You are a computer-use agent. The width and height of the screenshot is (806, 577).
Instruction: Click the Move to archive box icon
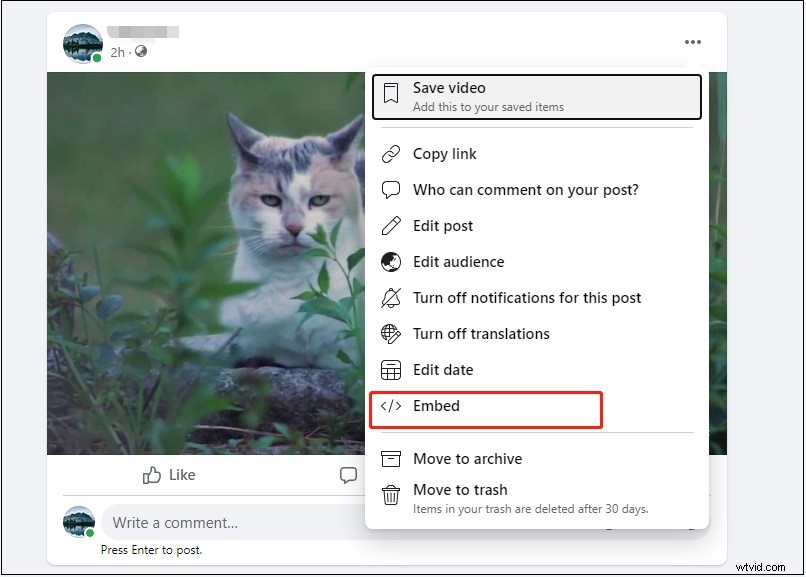pyautogui.click(x=390, y=459)
